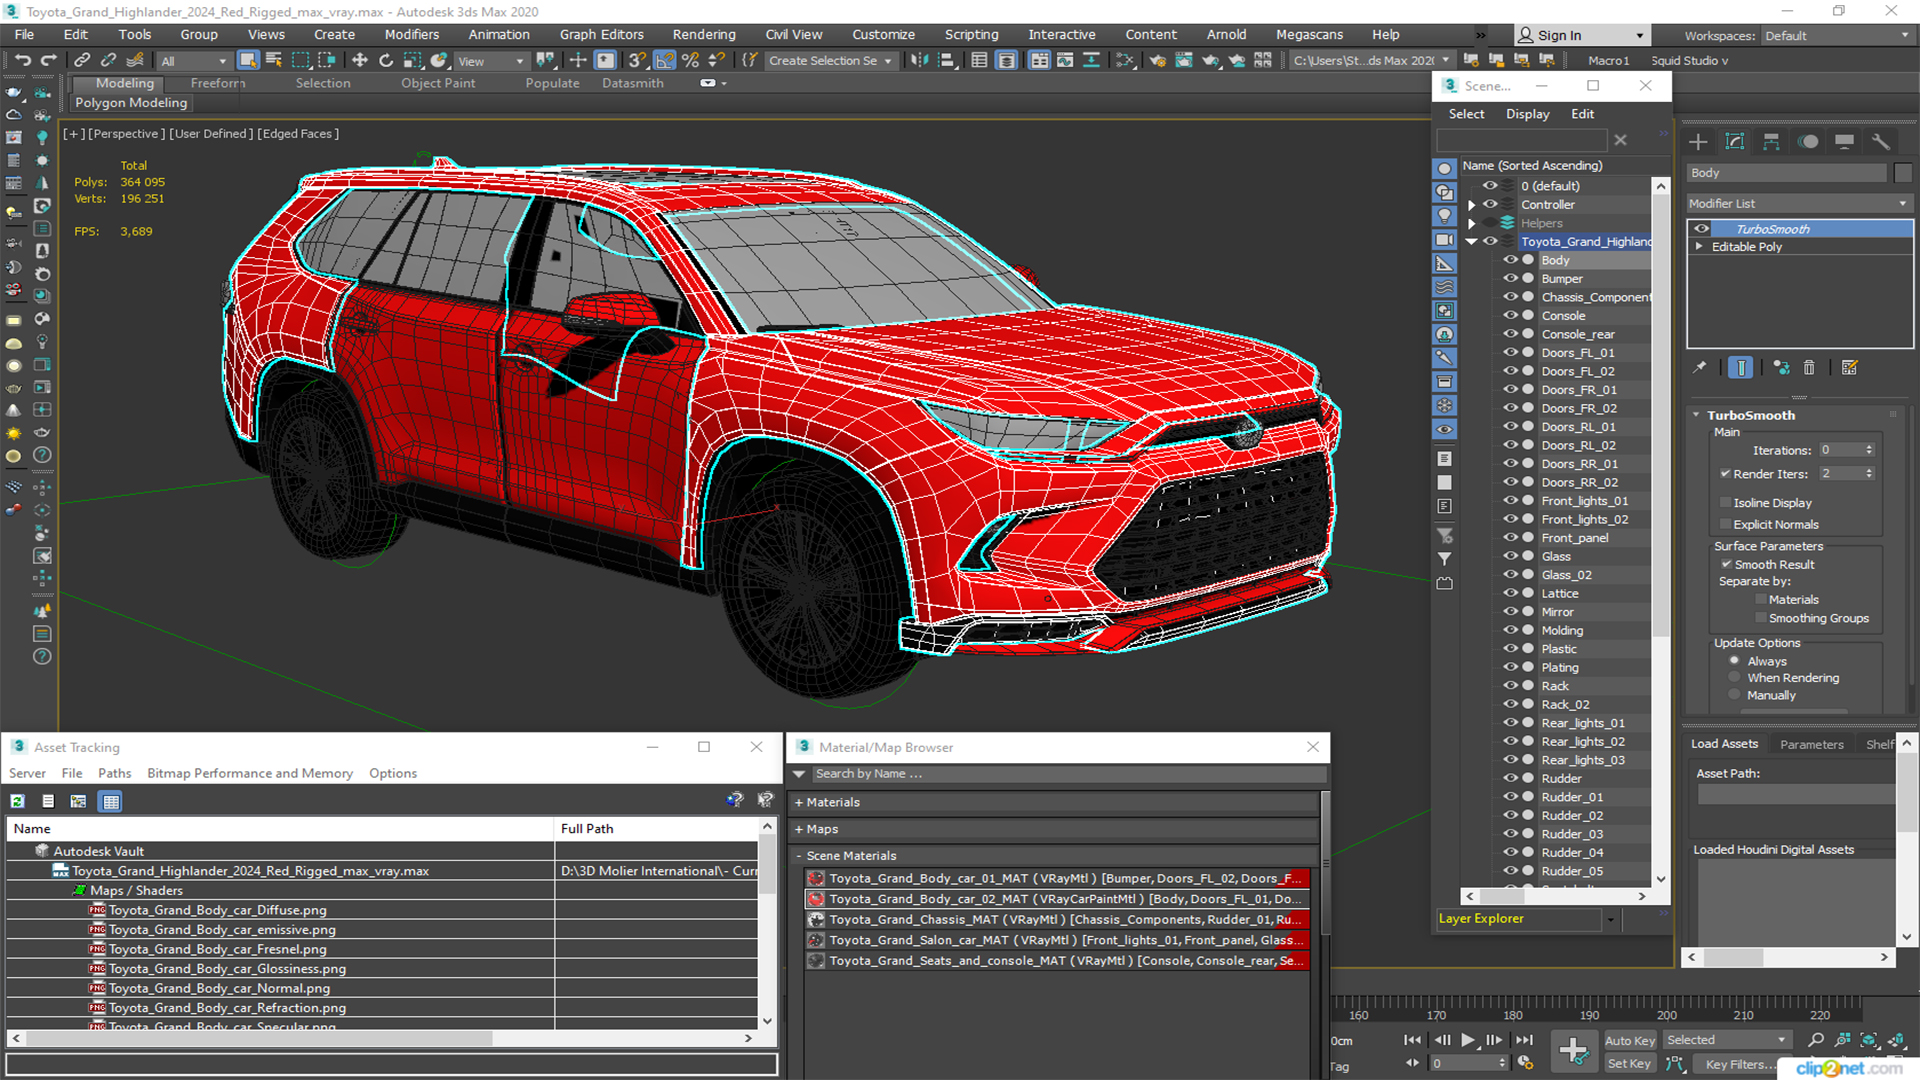Expand Materials group in Material Browser
This screenshot has height=1080, width=1920.
799,802
